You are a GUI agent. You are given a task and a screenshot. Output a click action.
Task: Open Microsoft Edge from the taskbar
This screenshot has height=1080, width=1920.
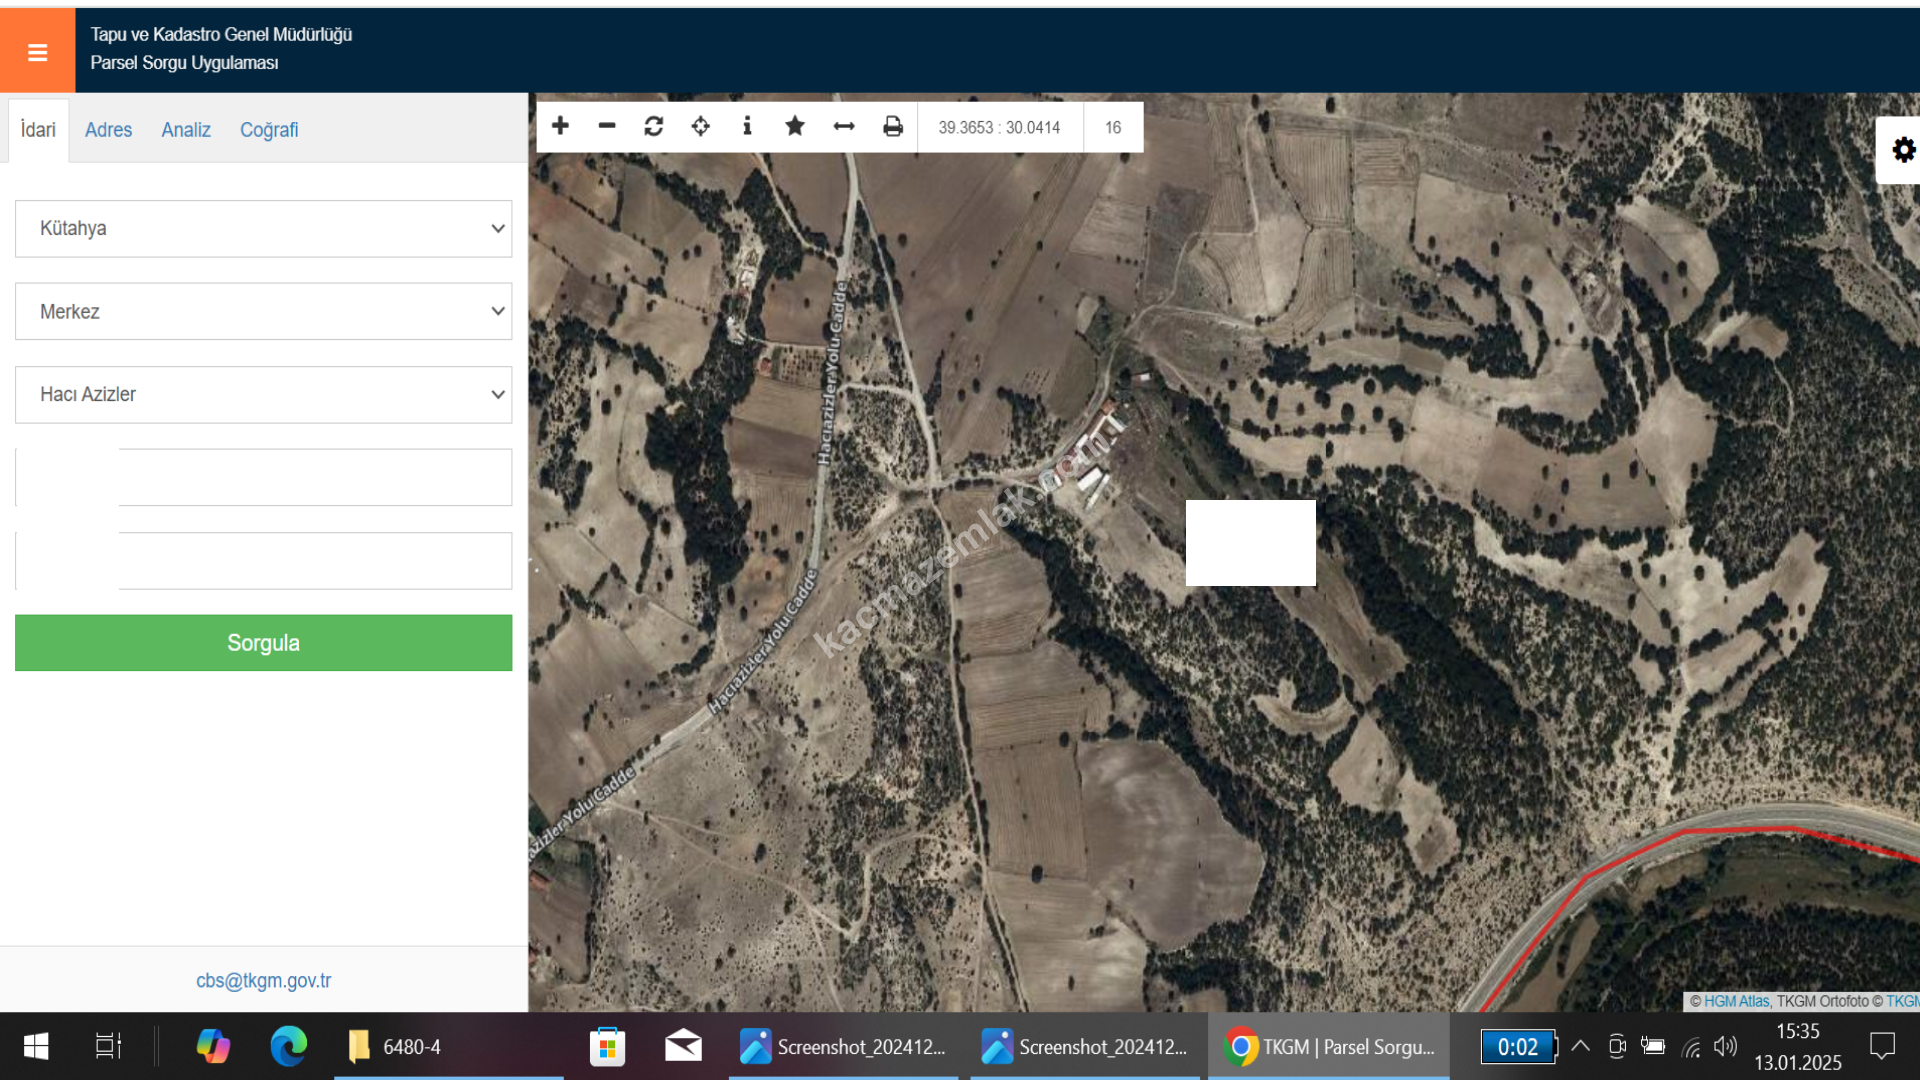click(x=288, y=1047)
